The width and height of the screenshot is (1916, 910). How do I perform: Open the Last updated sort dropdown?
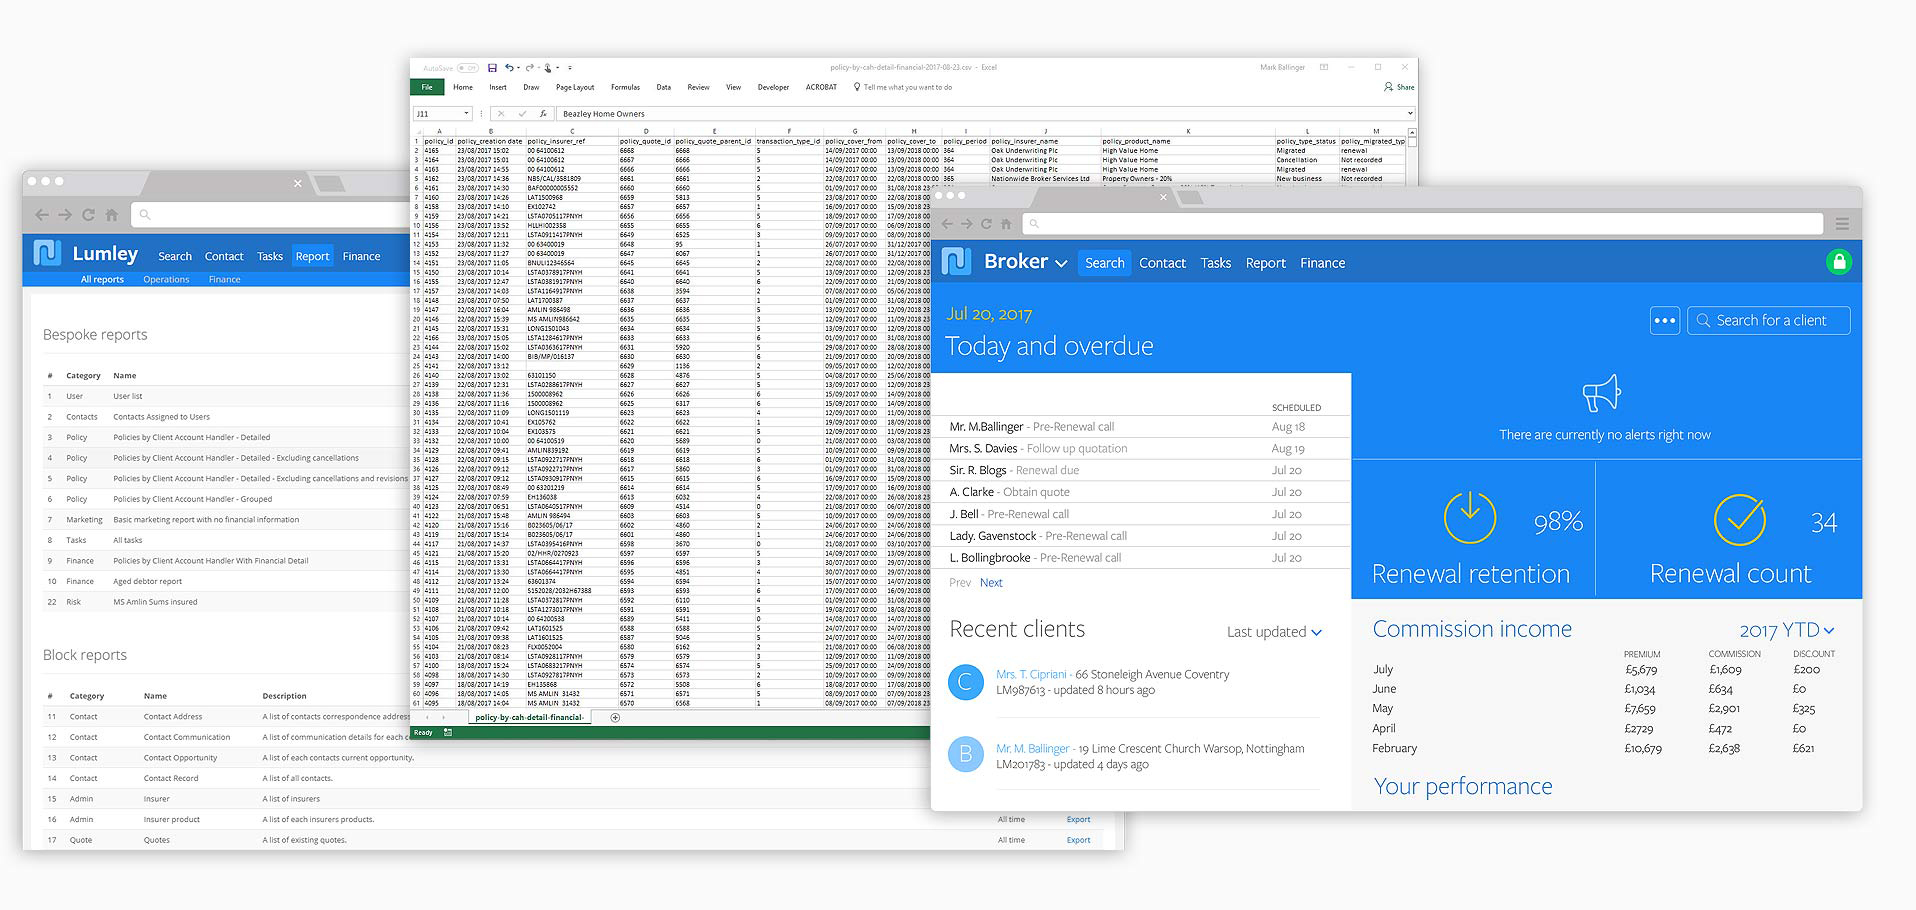click(x=1274, y=632)
